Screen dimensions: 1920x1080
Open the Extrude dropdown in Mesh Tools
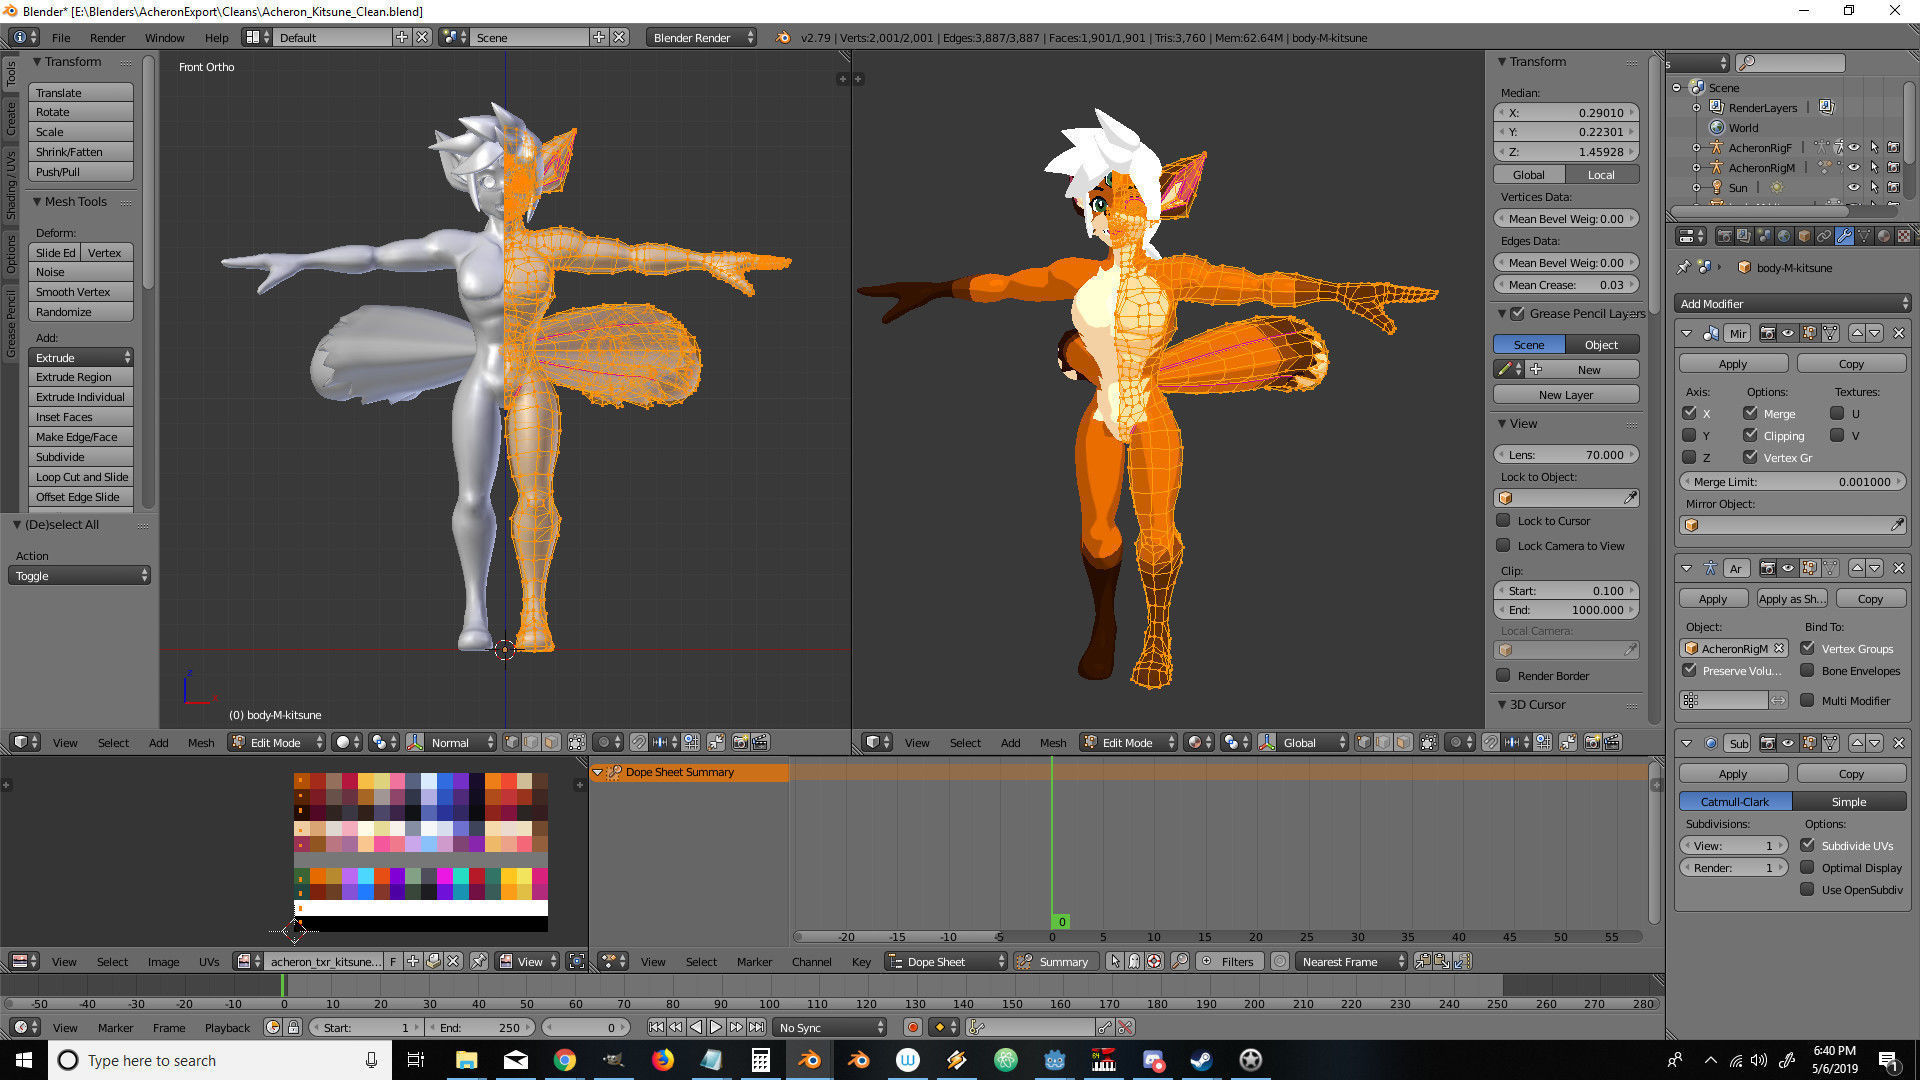click(81, 357)
